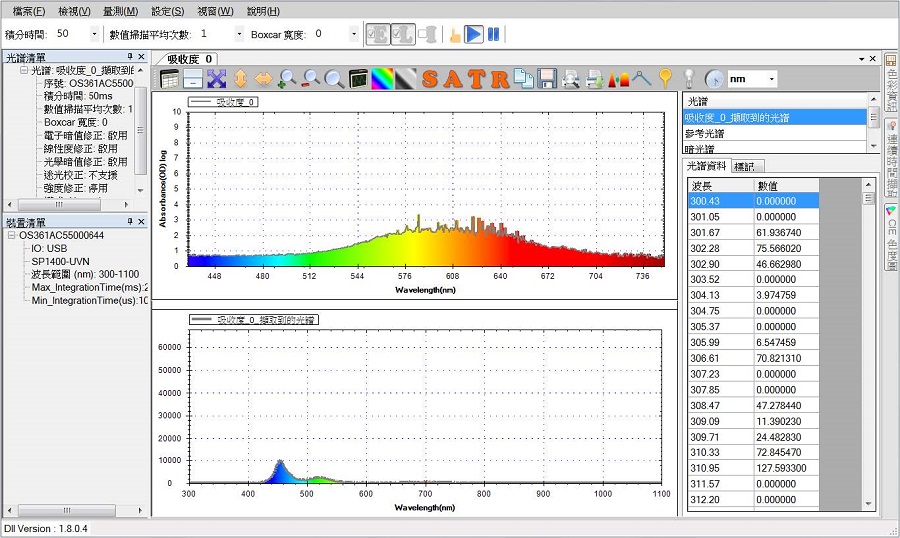Open the nm unit dropdown

pyautogui.click(x=771, y=79)
